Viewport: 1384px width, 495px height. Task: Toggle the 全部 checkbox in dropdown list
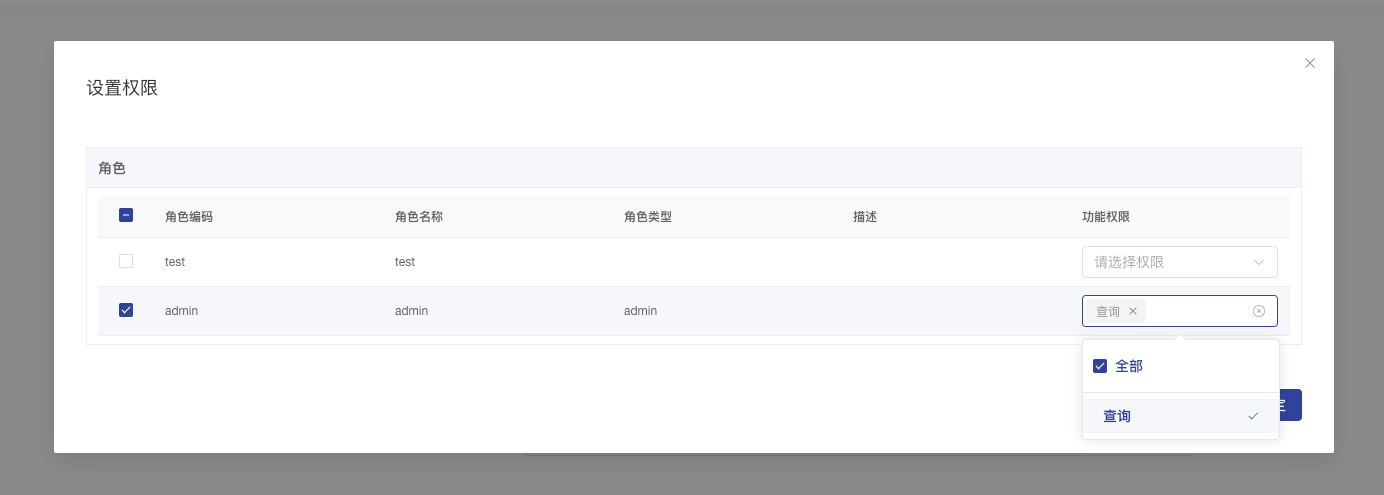point(1100,366)
